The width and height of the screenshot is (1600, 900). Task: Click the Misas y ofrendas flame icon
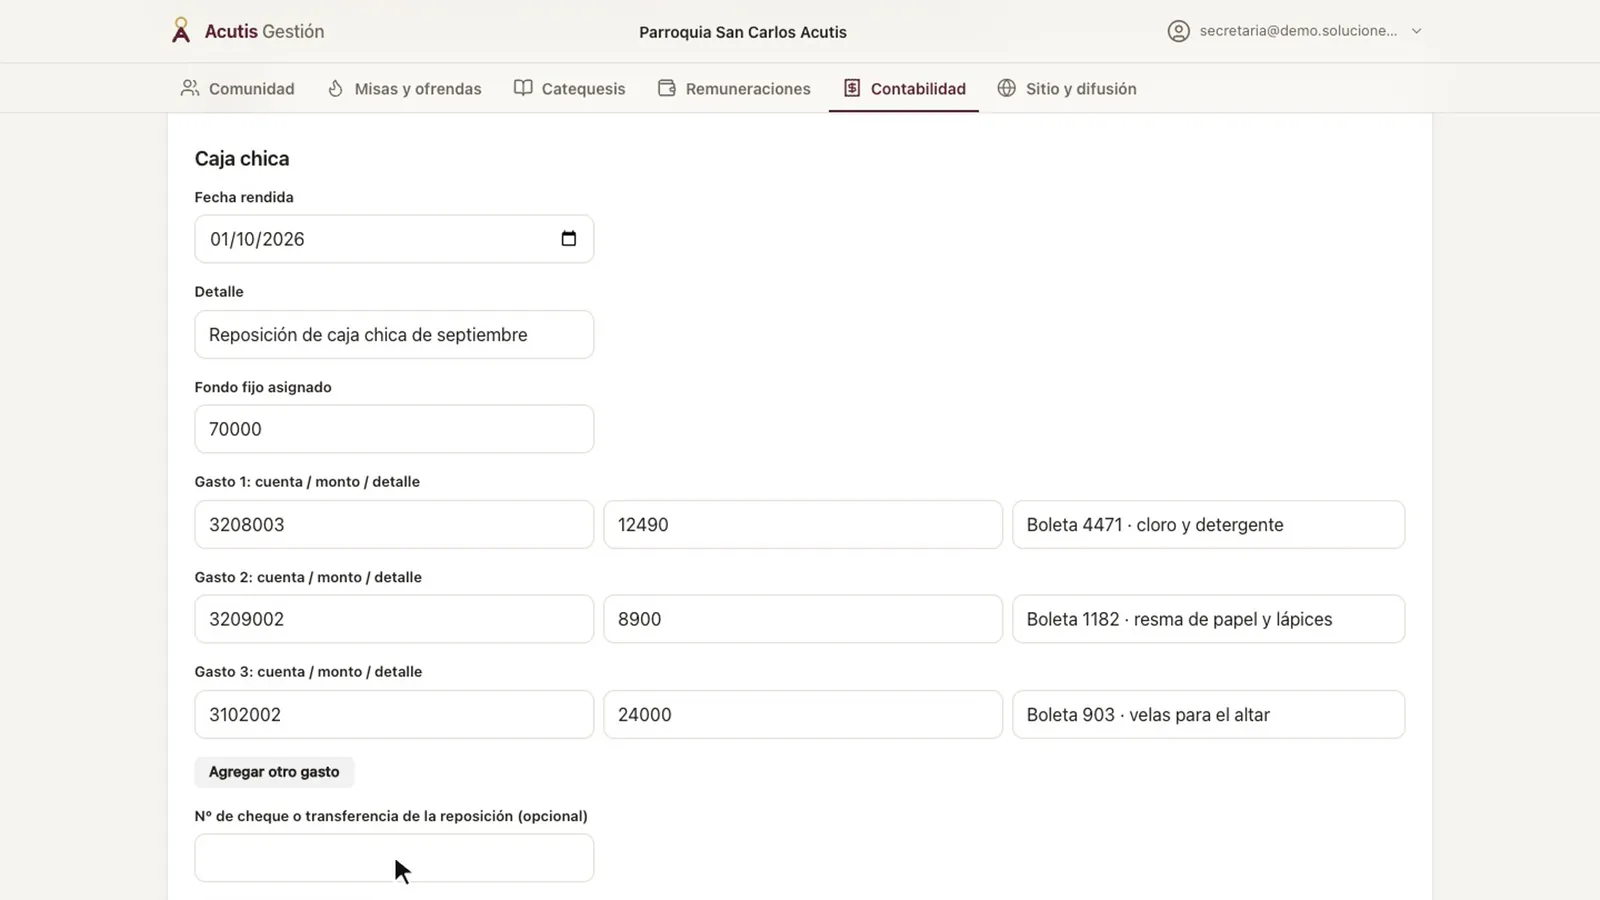pos(336,88)
